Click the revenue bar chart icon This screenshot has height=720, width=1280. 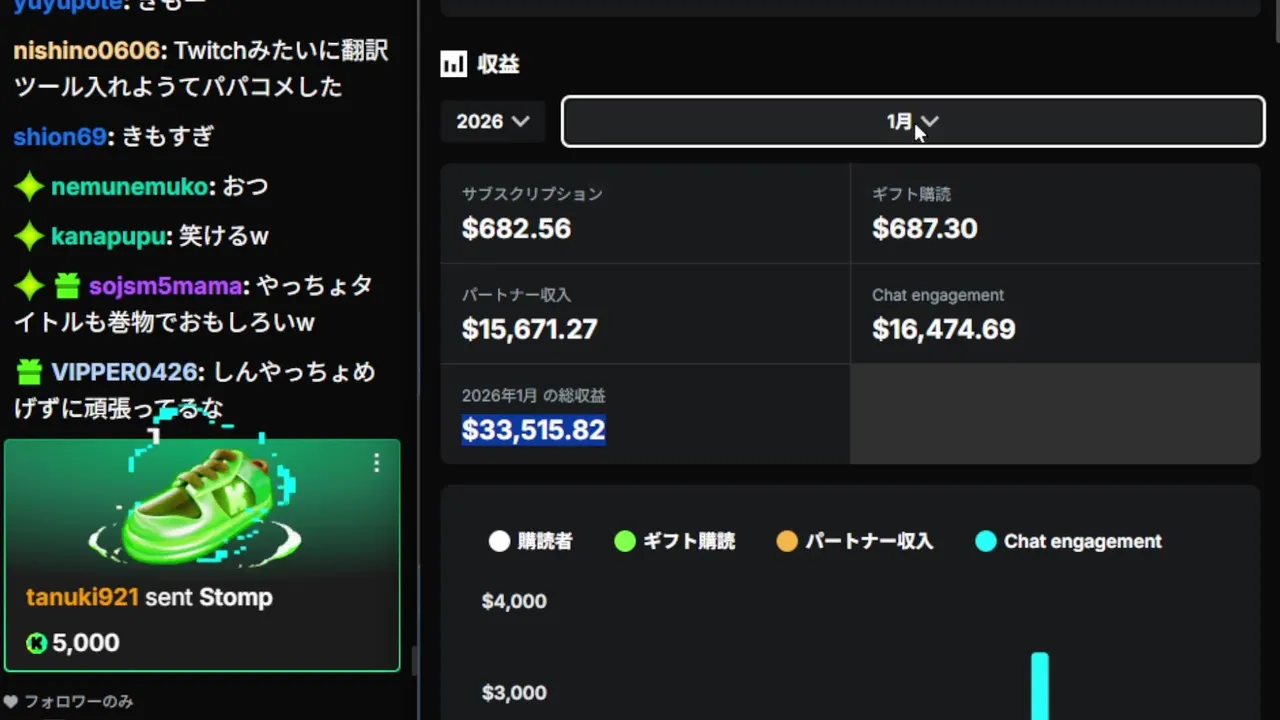(x=453, y=65)
